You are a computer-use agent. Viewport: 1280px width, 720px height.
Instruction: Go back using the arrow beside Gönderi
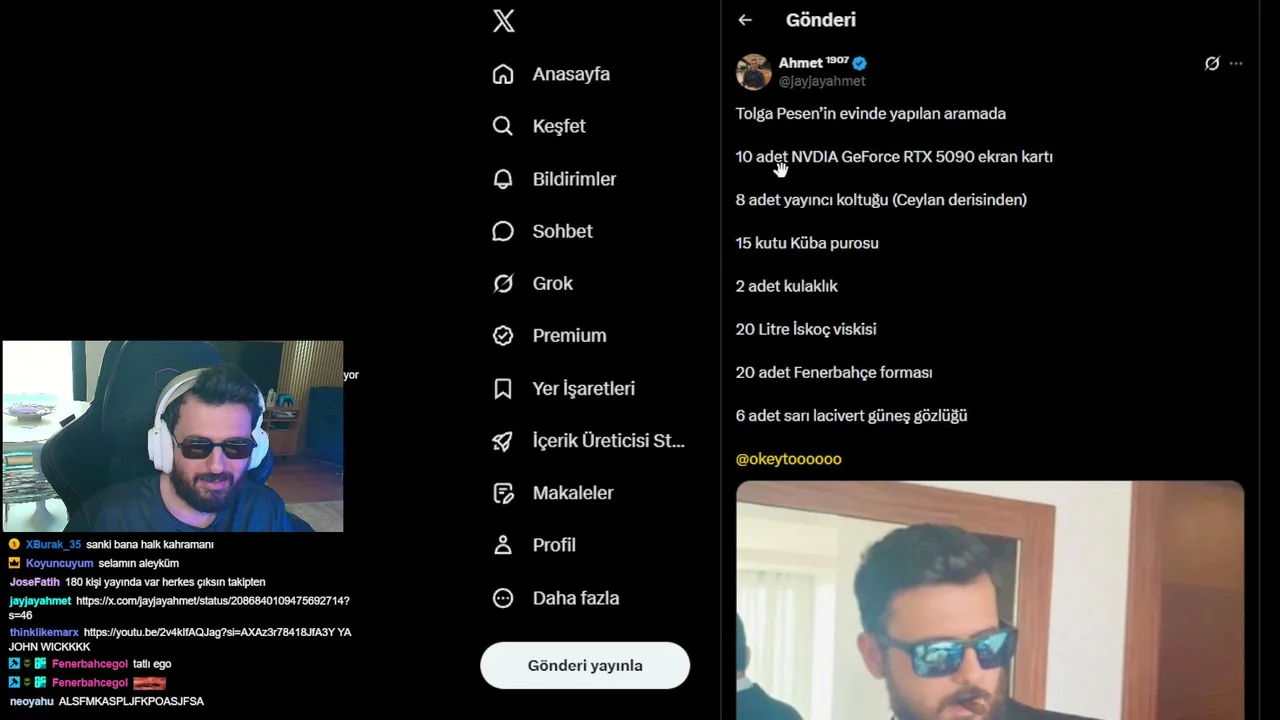point(745,20)
